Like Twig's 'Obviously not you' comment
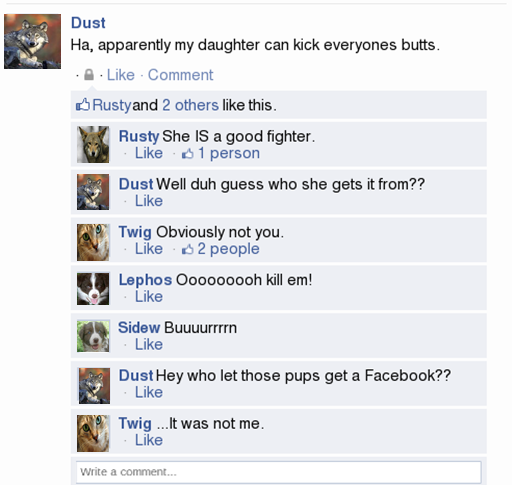 click(x=149, y=249)
